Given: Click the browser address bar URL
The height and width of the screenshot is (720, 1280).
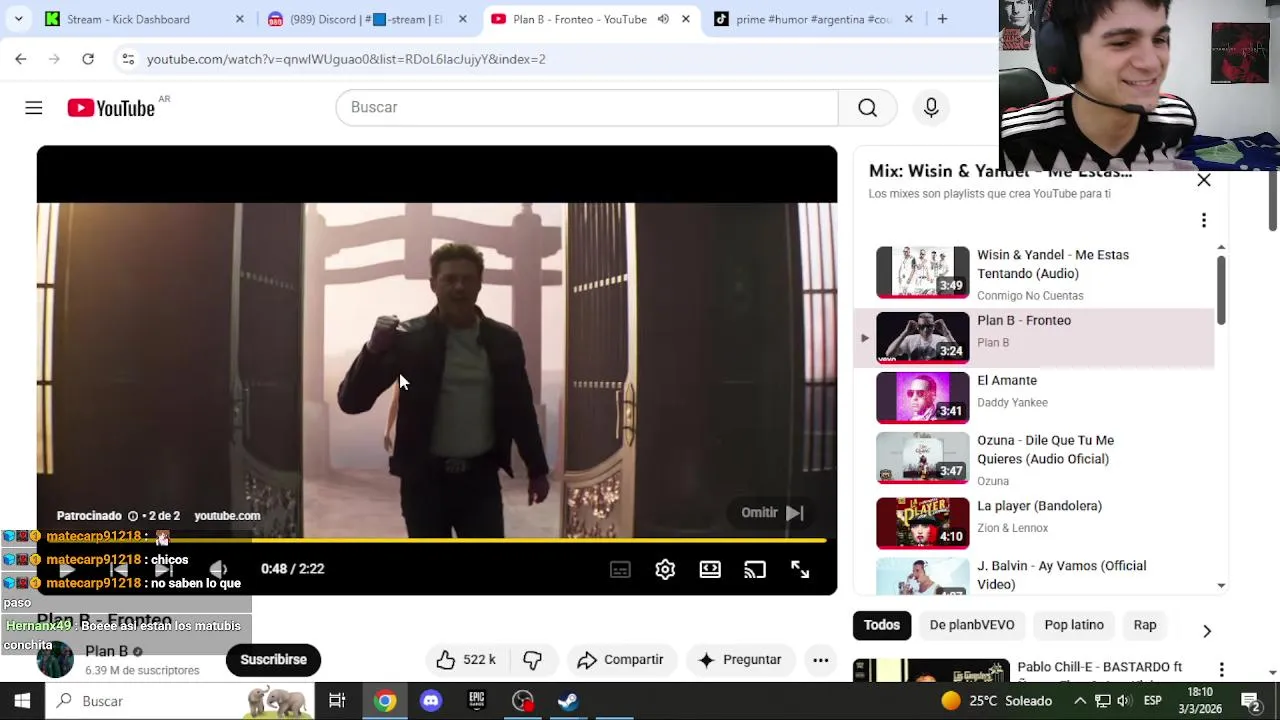Looking at the screenshot, I should (346, 59).
